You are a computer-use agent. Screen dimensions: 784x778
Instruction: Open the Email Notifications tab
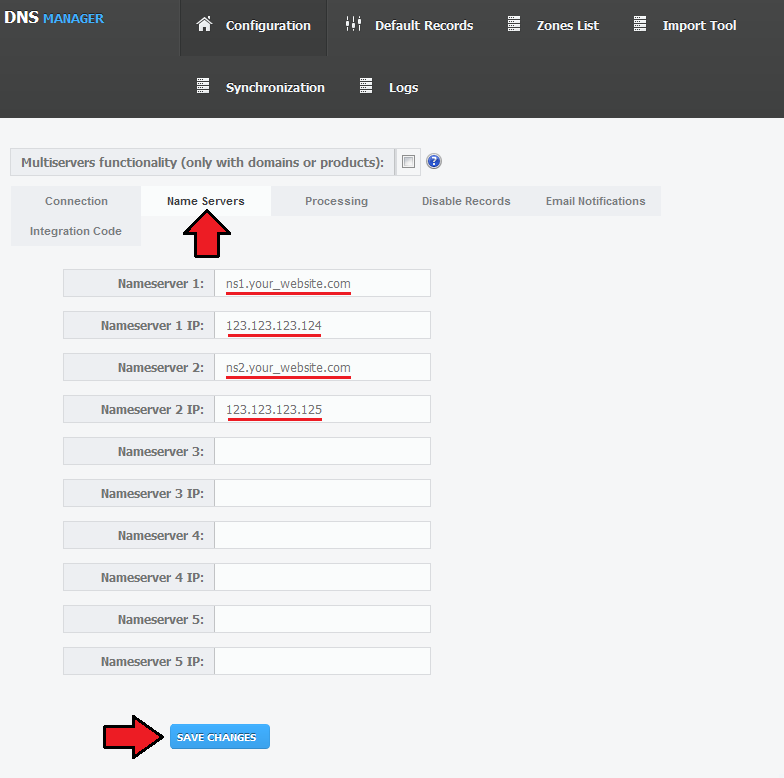pyautogui.click(x=595, y=201)
